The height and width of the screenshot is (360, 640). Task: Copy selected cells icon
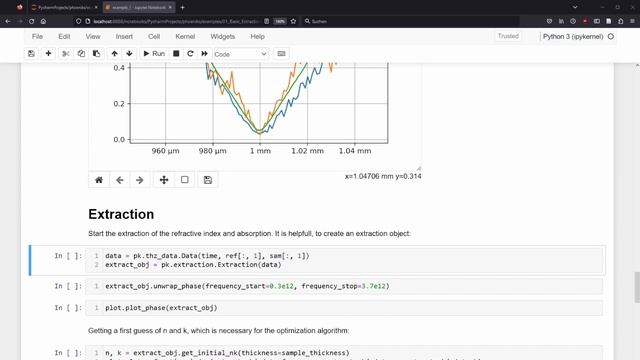click(81, 54)
